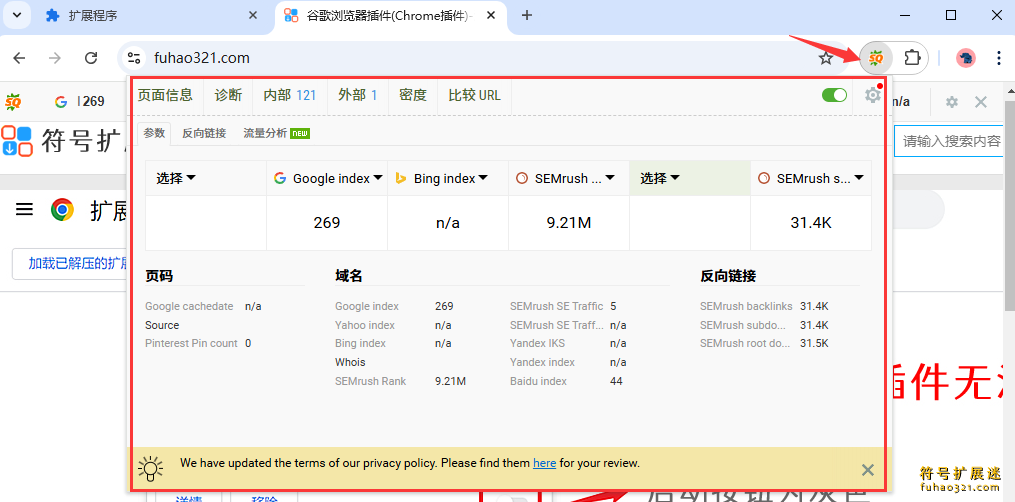Click the SEMrush SE Traffic value 5
This screenshot has width=1015, height=502.
[613, 306]
